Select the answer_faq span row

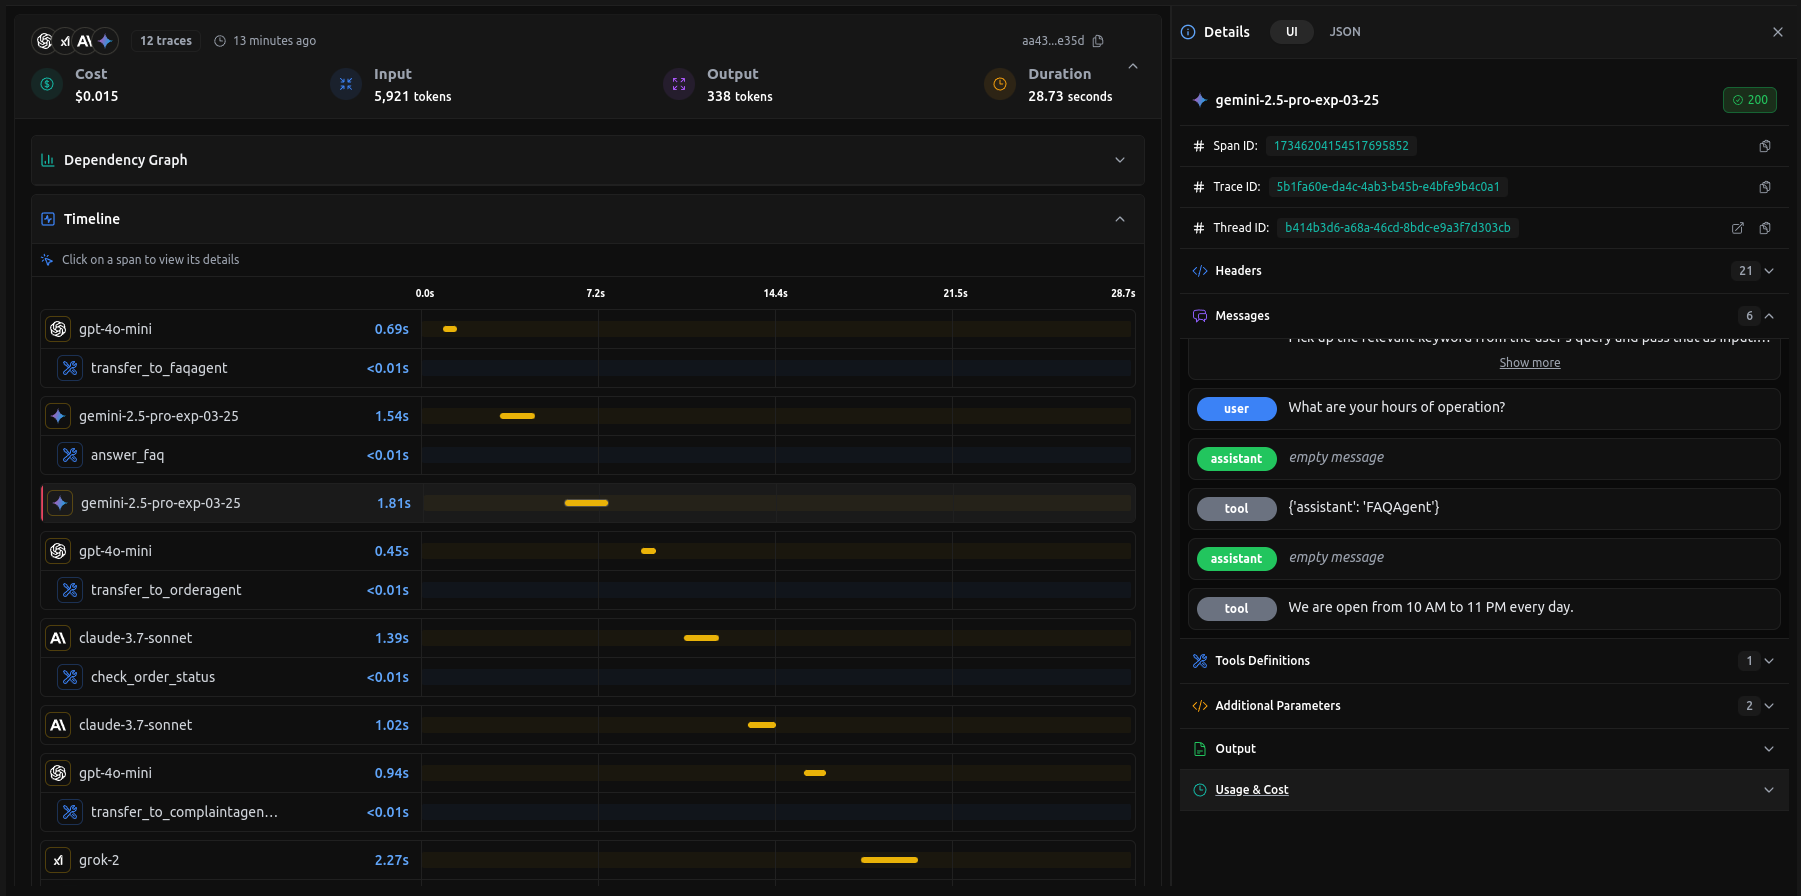coord(127,455)
